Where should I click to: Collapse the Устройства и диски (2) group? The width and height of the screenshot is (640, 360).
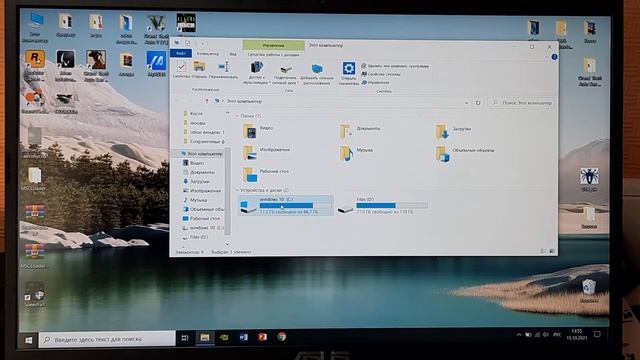click(x=237, y=190)
